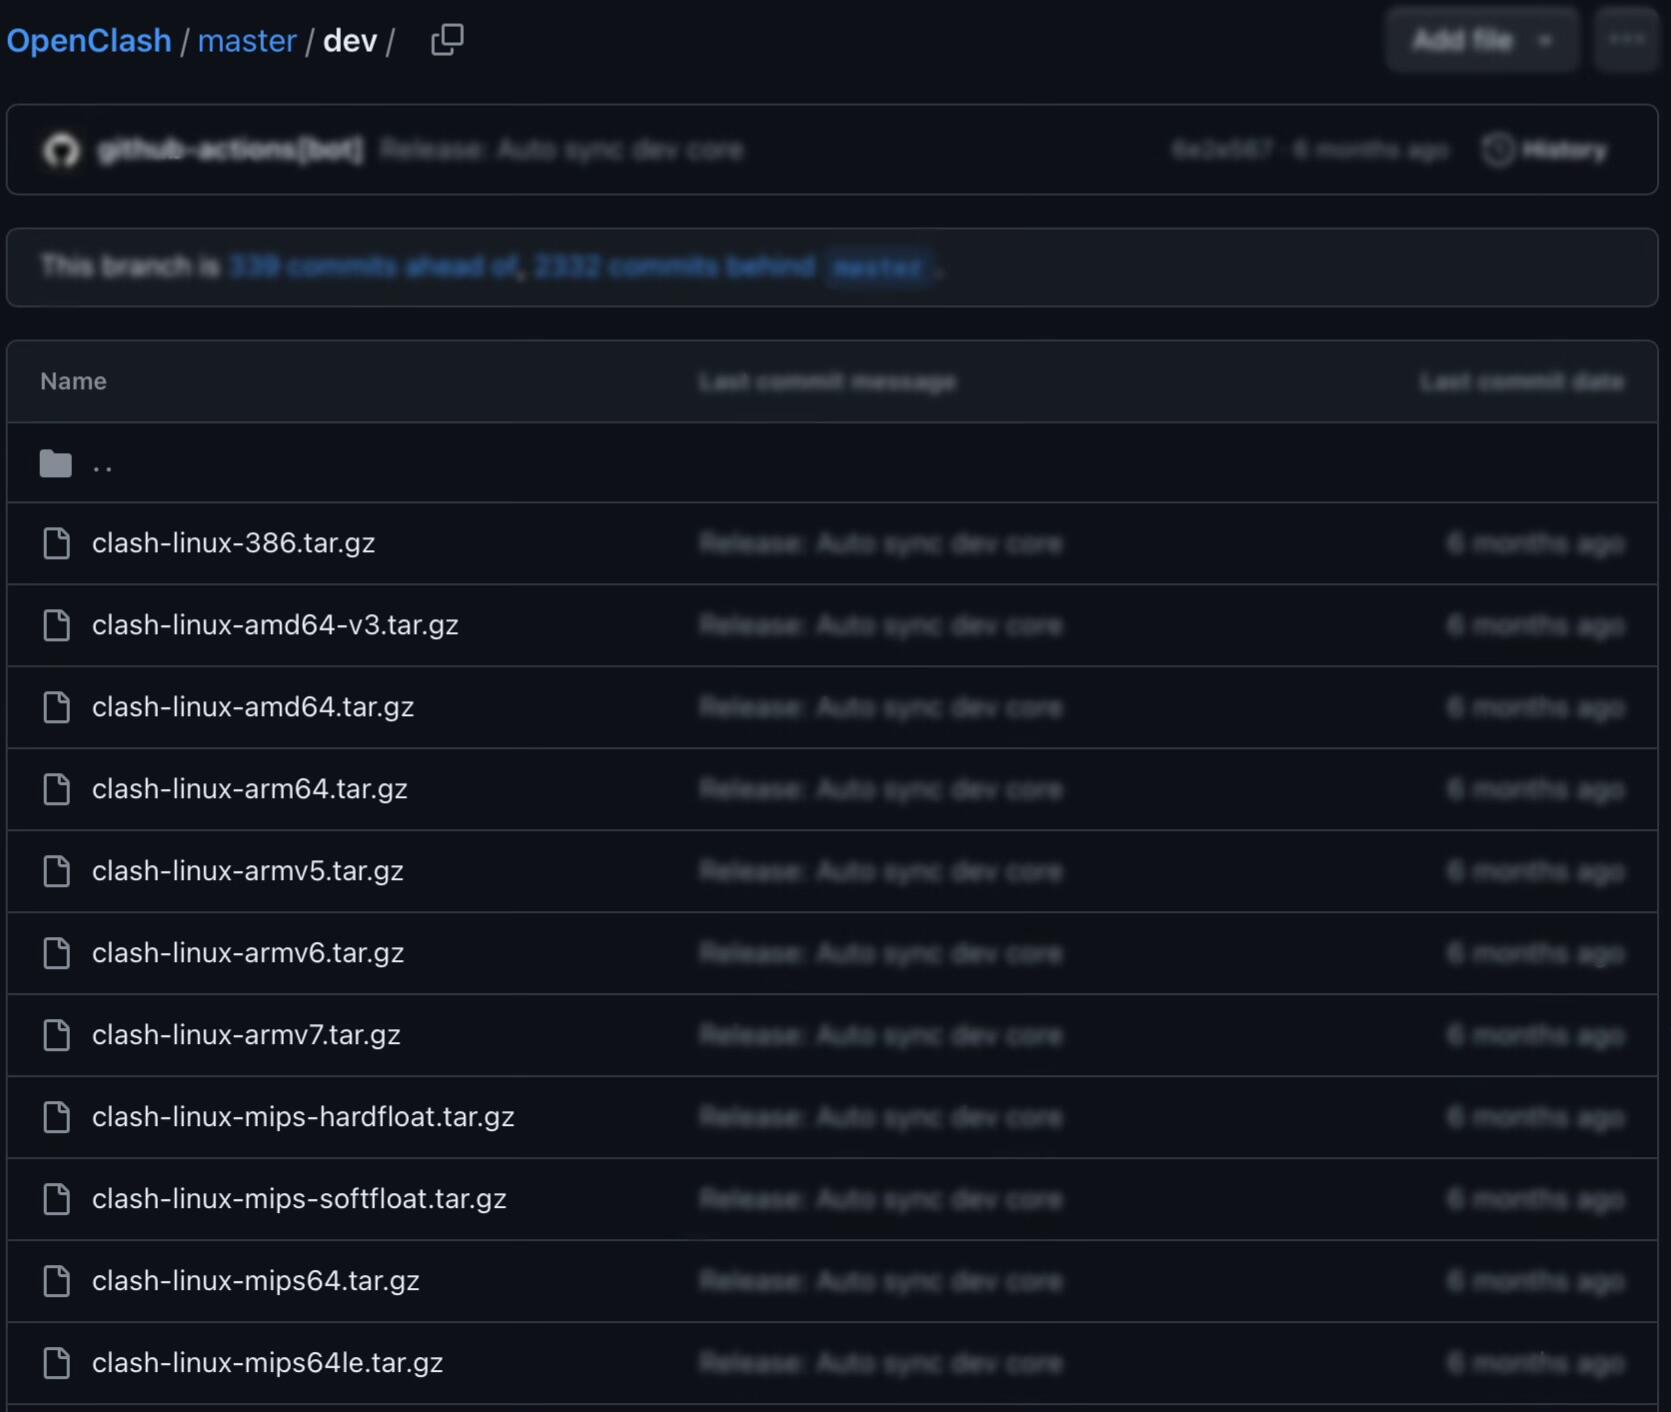1671x1412 pixels.
Task: Click file icon beside clash-linux-armv7.tar.gz
Action: [x=57, y=1035]
